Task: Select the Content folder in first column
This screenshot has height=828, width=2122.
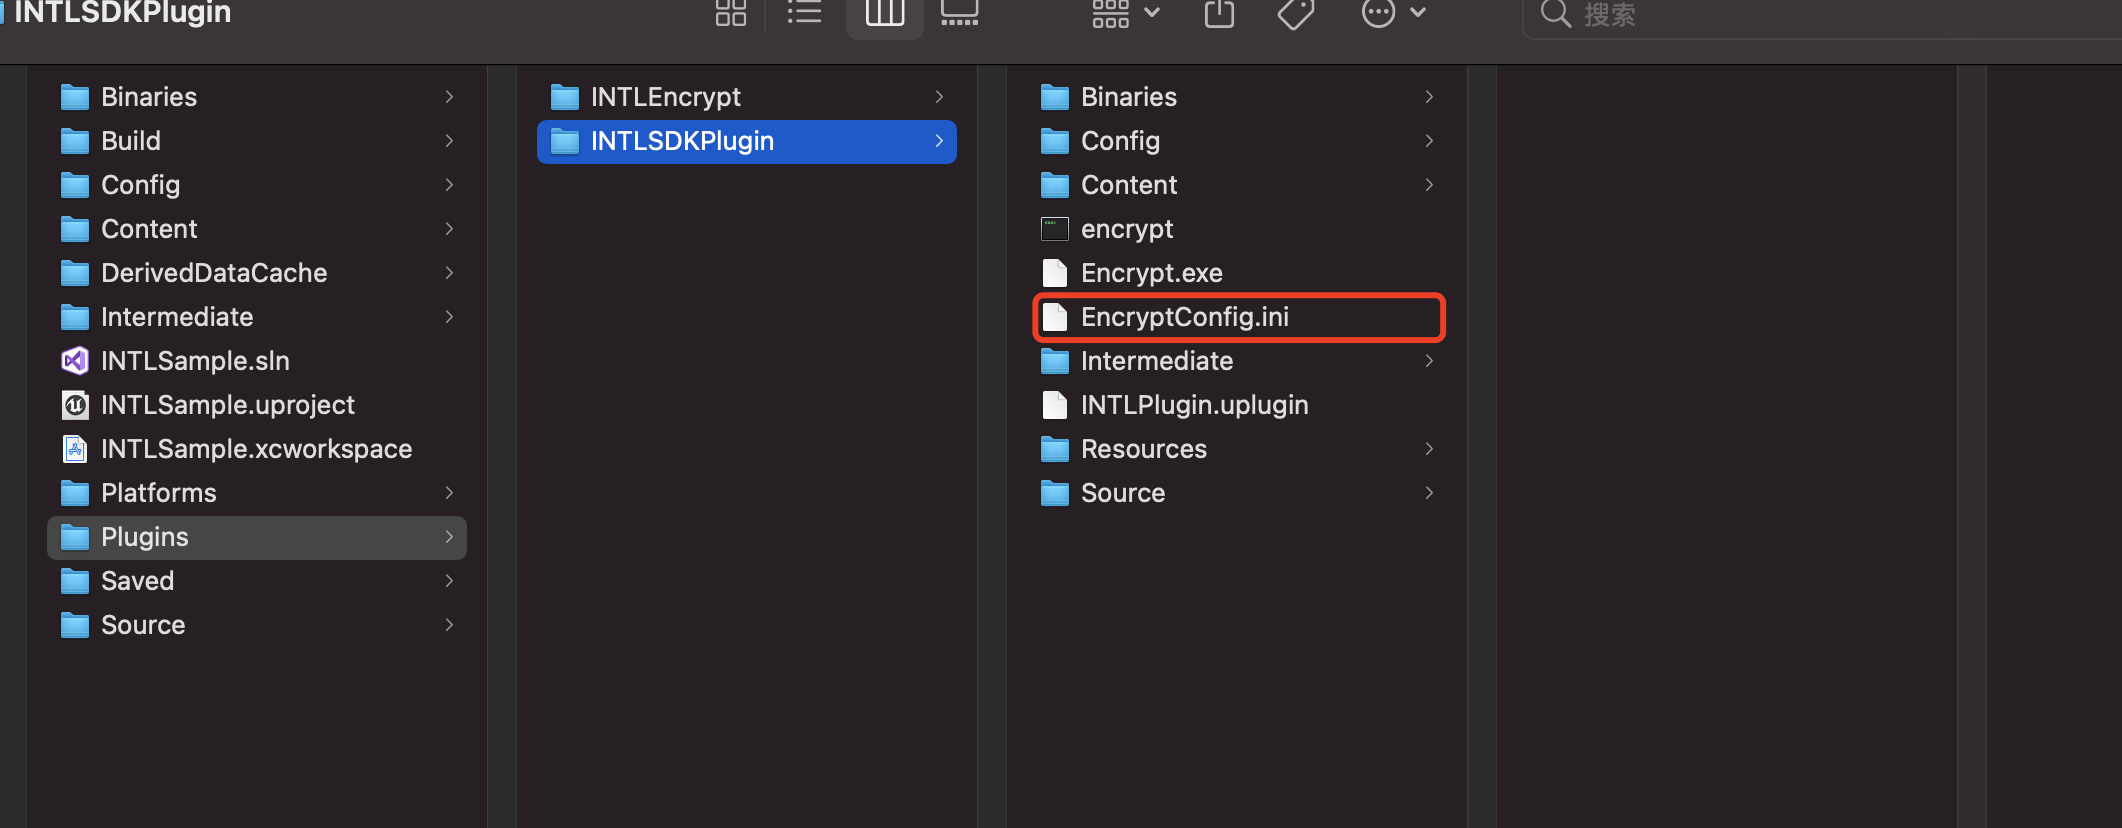Action: pos(257,229)
